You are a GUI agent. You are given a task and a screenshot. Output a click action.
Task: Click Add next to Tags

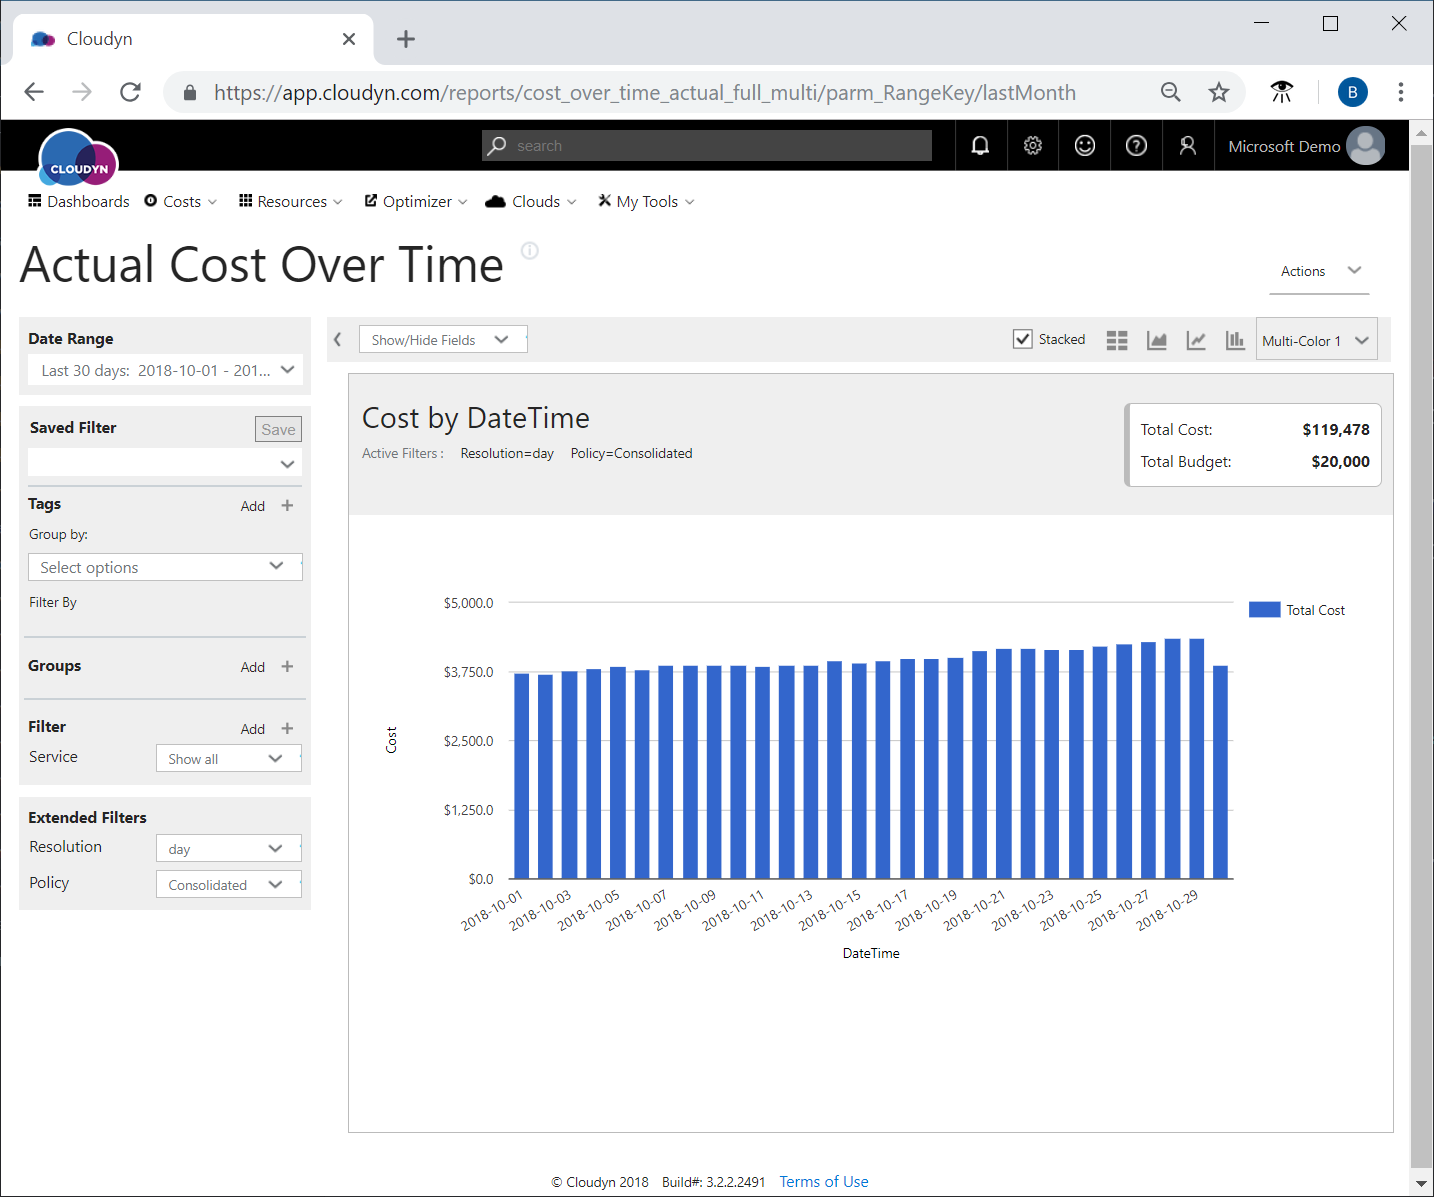pos(253,507)
